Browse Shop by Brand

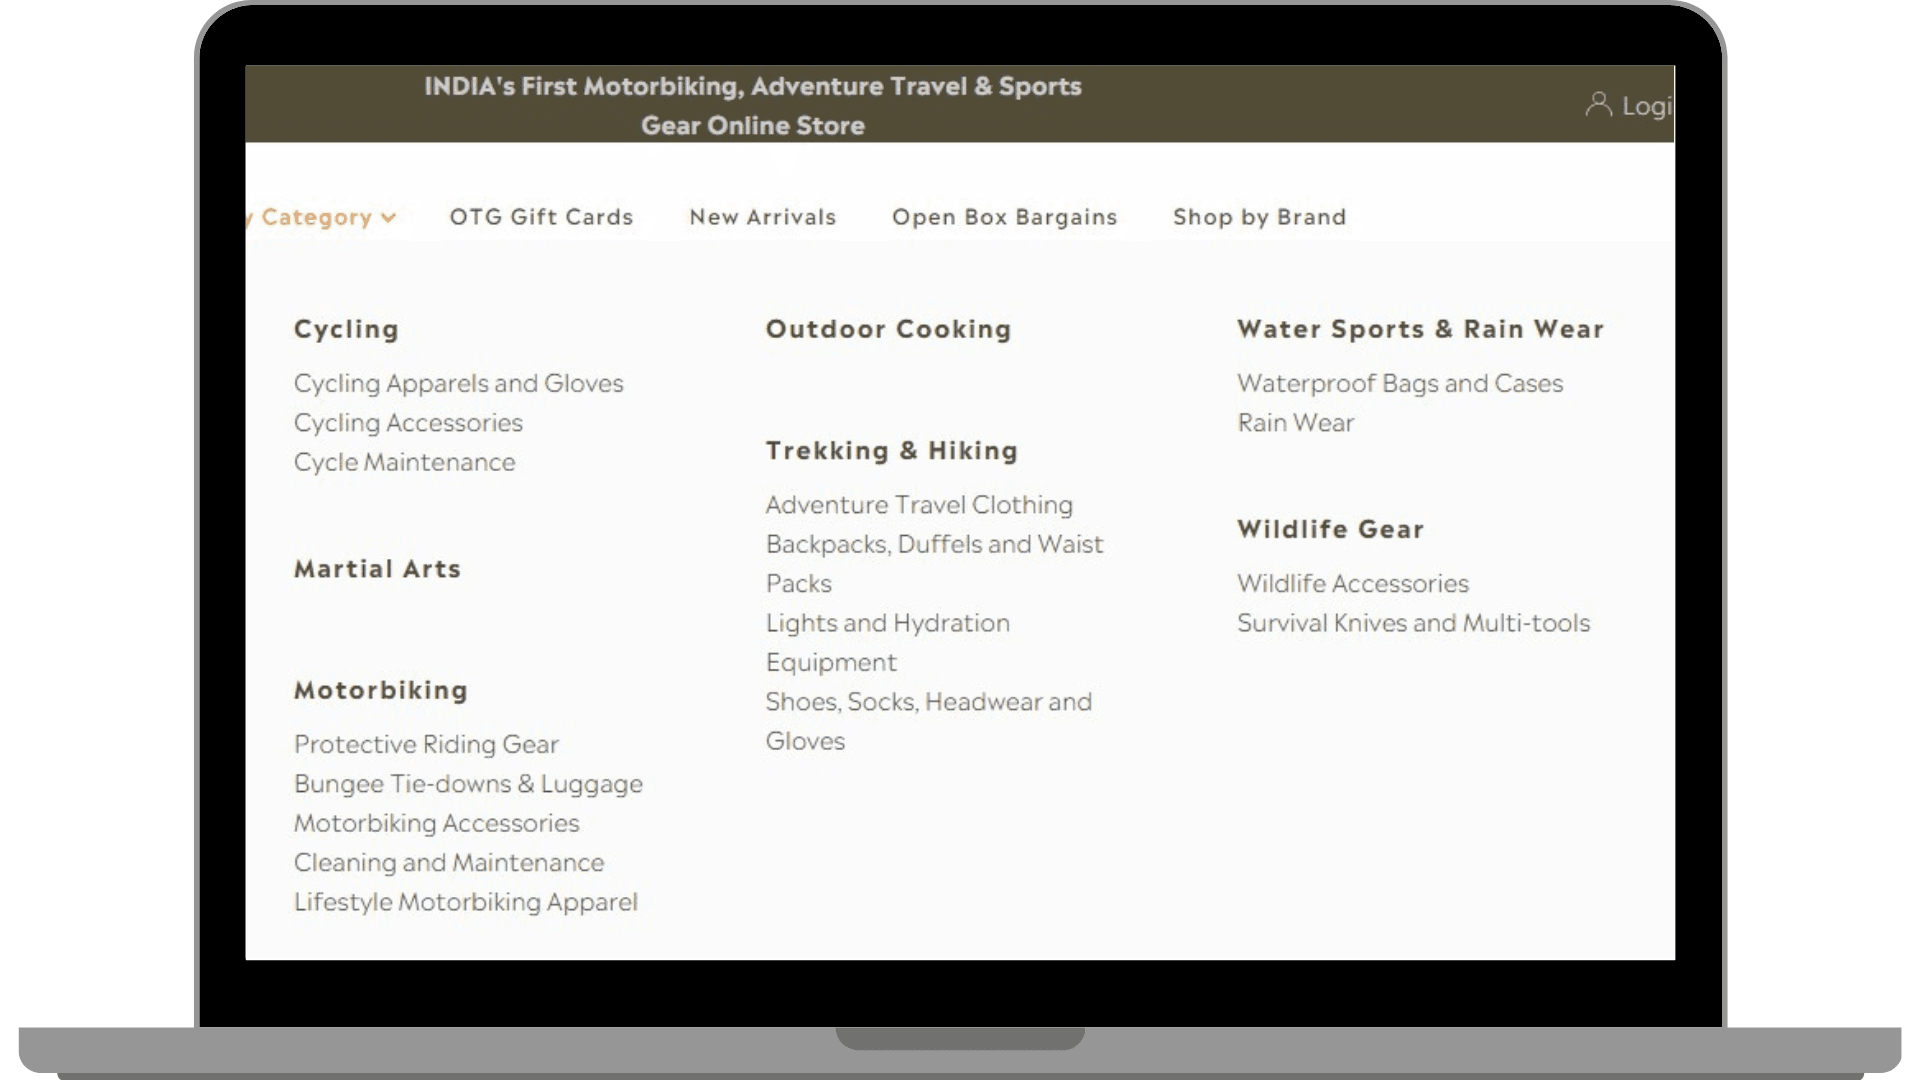[1259, 217]
